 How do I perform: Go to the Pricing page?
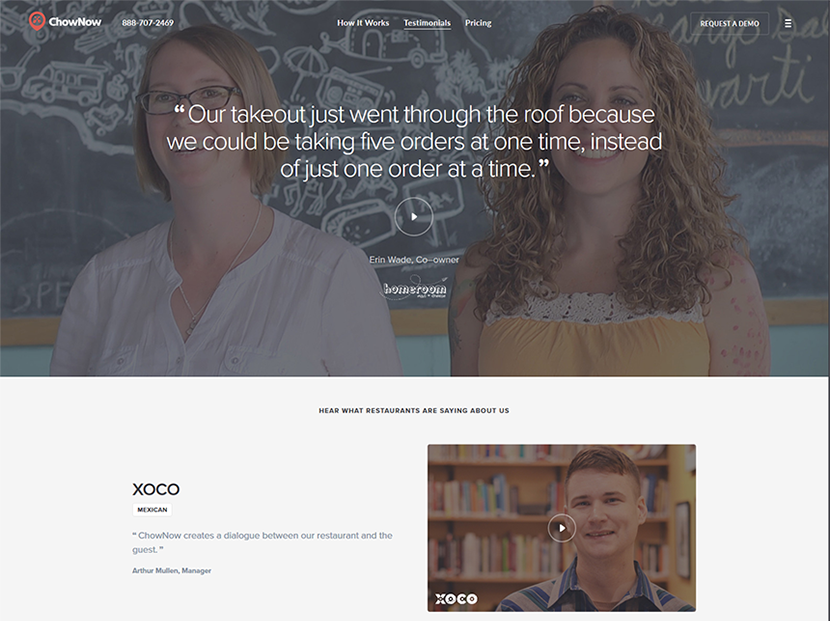(478, 23)
